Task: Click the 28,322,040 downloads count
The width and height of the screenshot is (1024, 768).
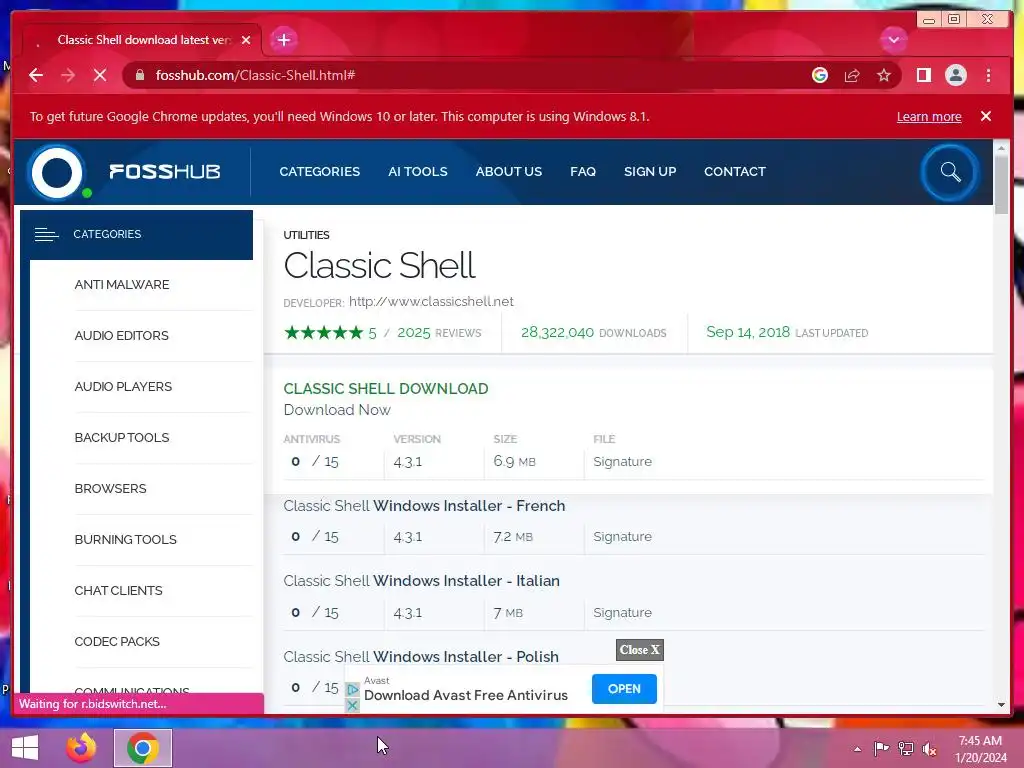Action: click(x=593, y=332)
